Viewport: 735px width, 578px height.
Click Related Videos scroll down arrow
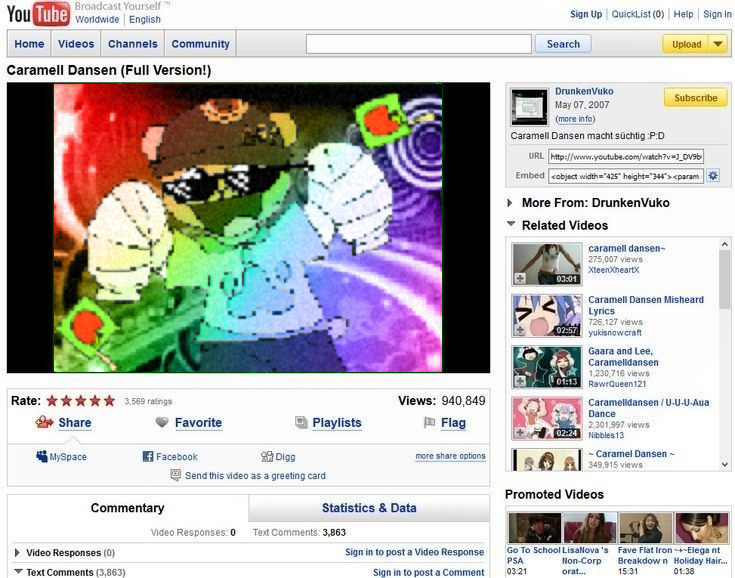[724, 465]
